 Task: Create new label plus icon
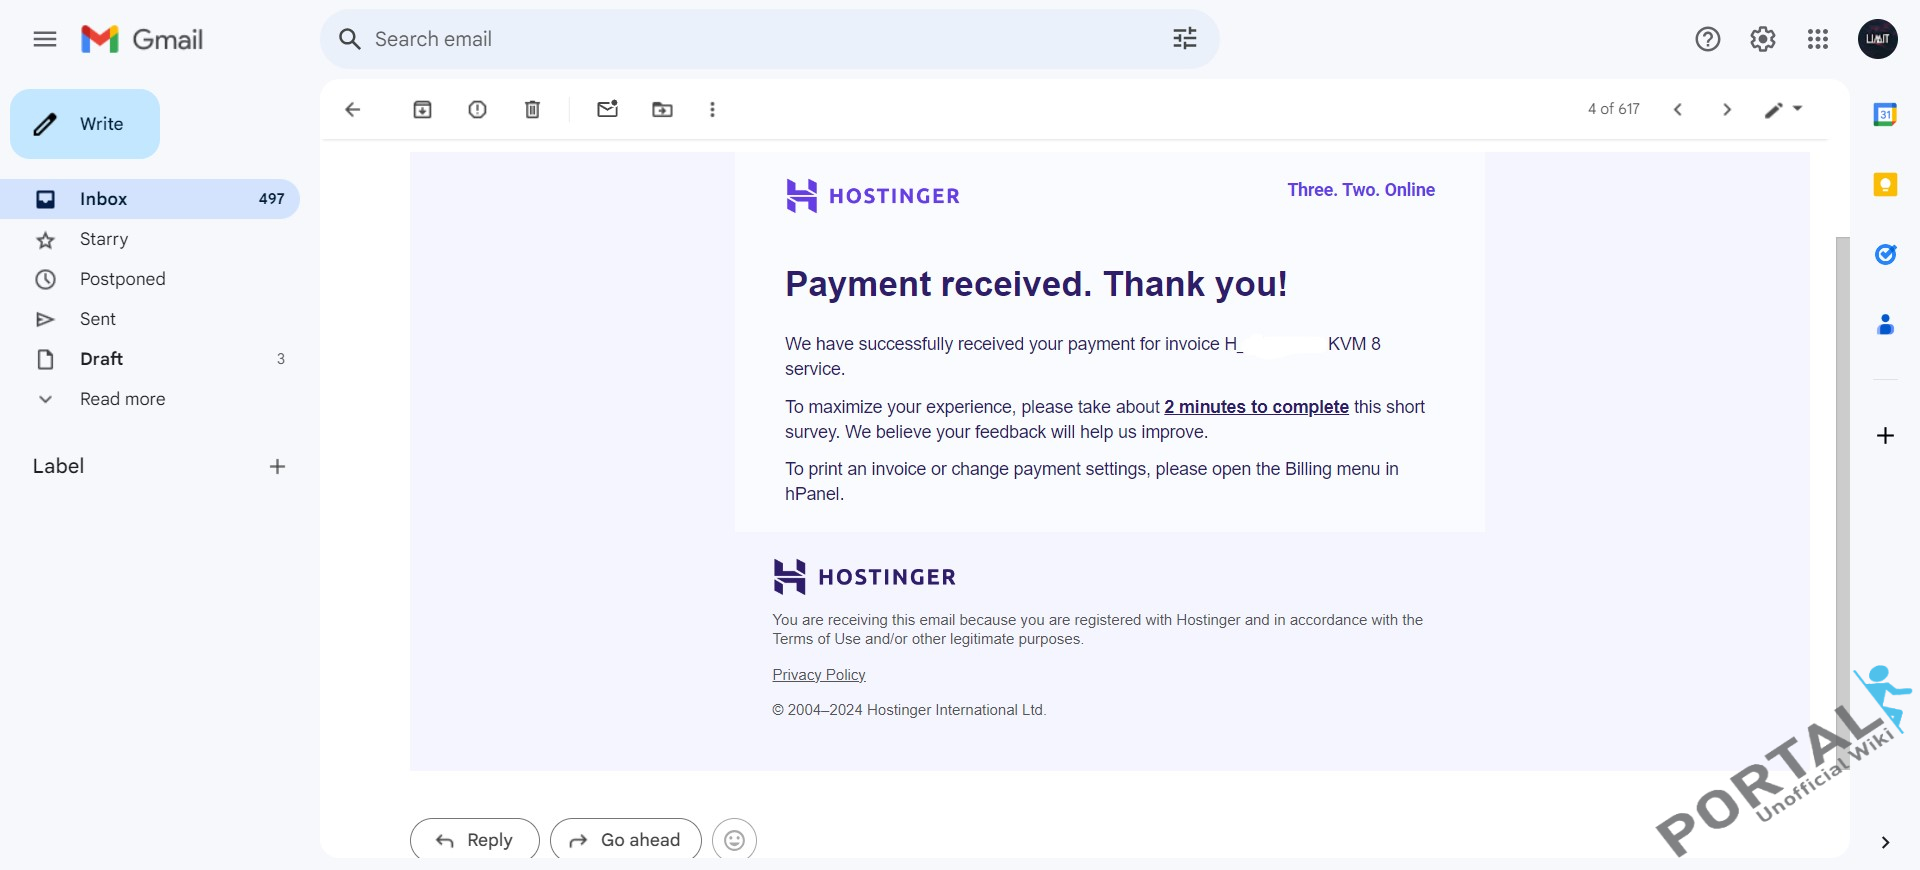coord(277,467)
